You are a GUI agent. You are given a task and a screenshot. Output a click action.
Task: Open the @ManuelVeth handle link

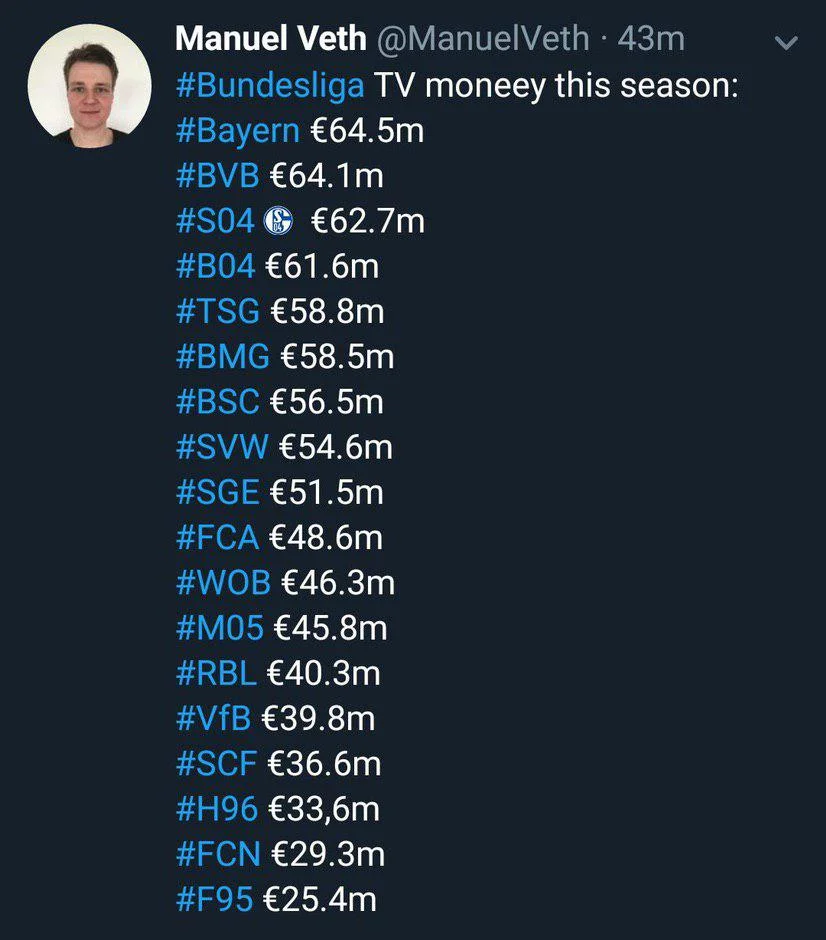point(484,39)
